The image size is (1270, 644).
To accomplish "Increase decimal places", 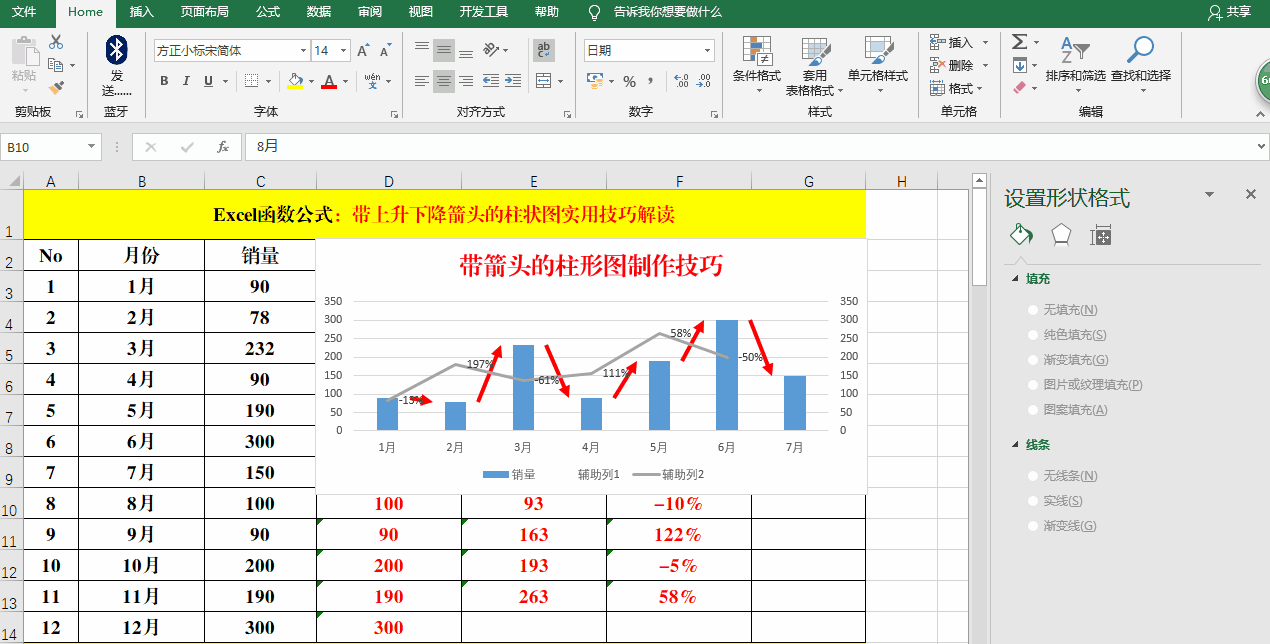I will pyautogui.click(x=682, y=81).
